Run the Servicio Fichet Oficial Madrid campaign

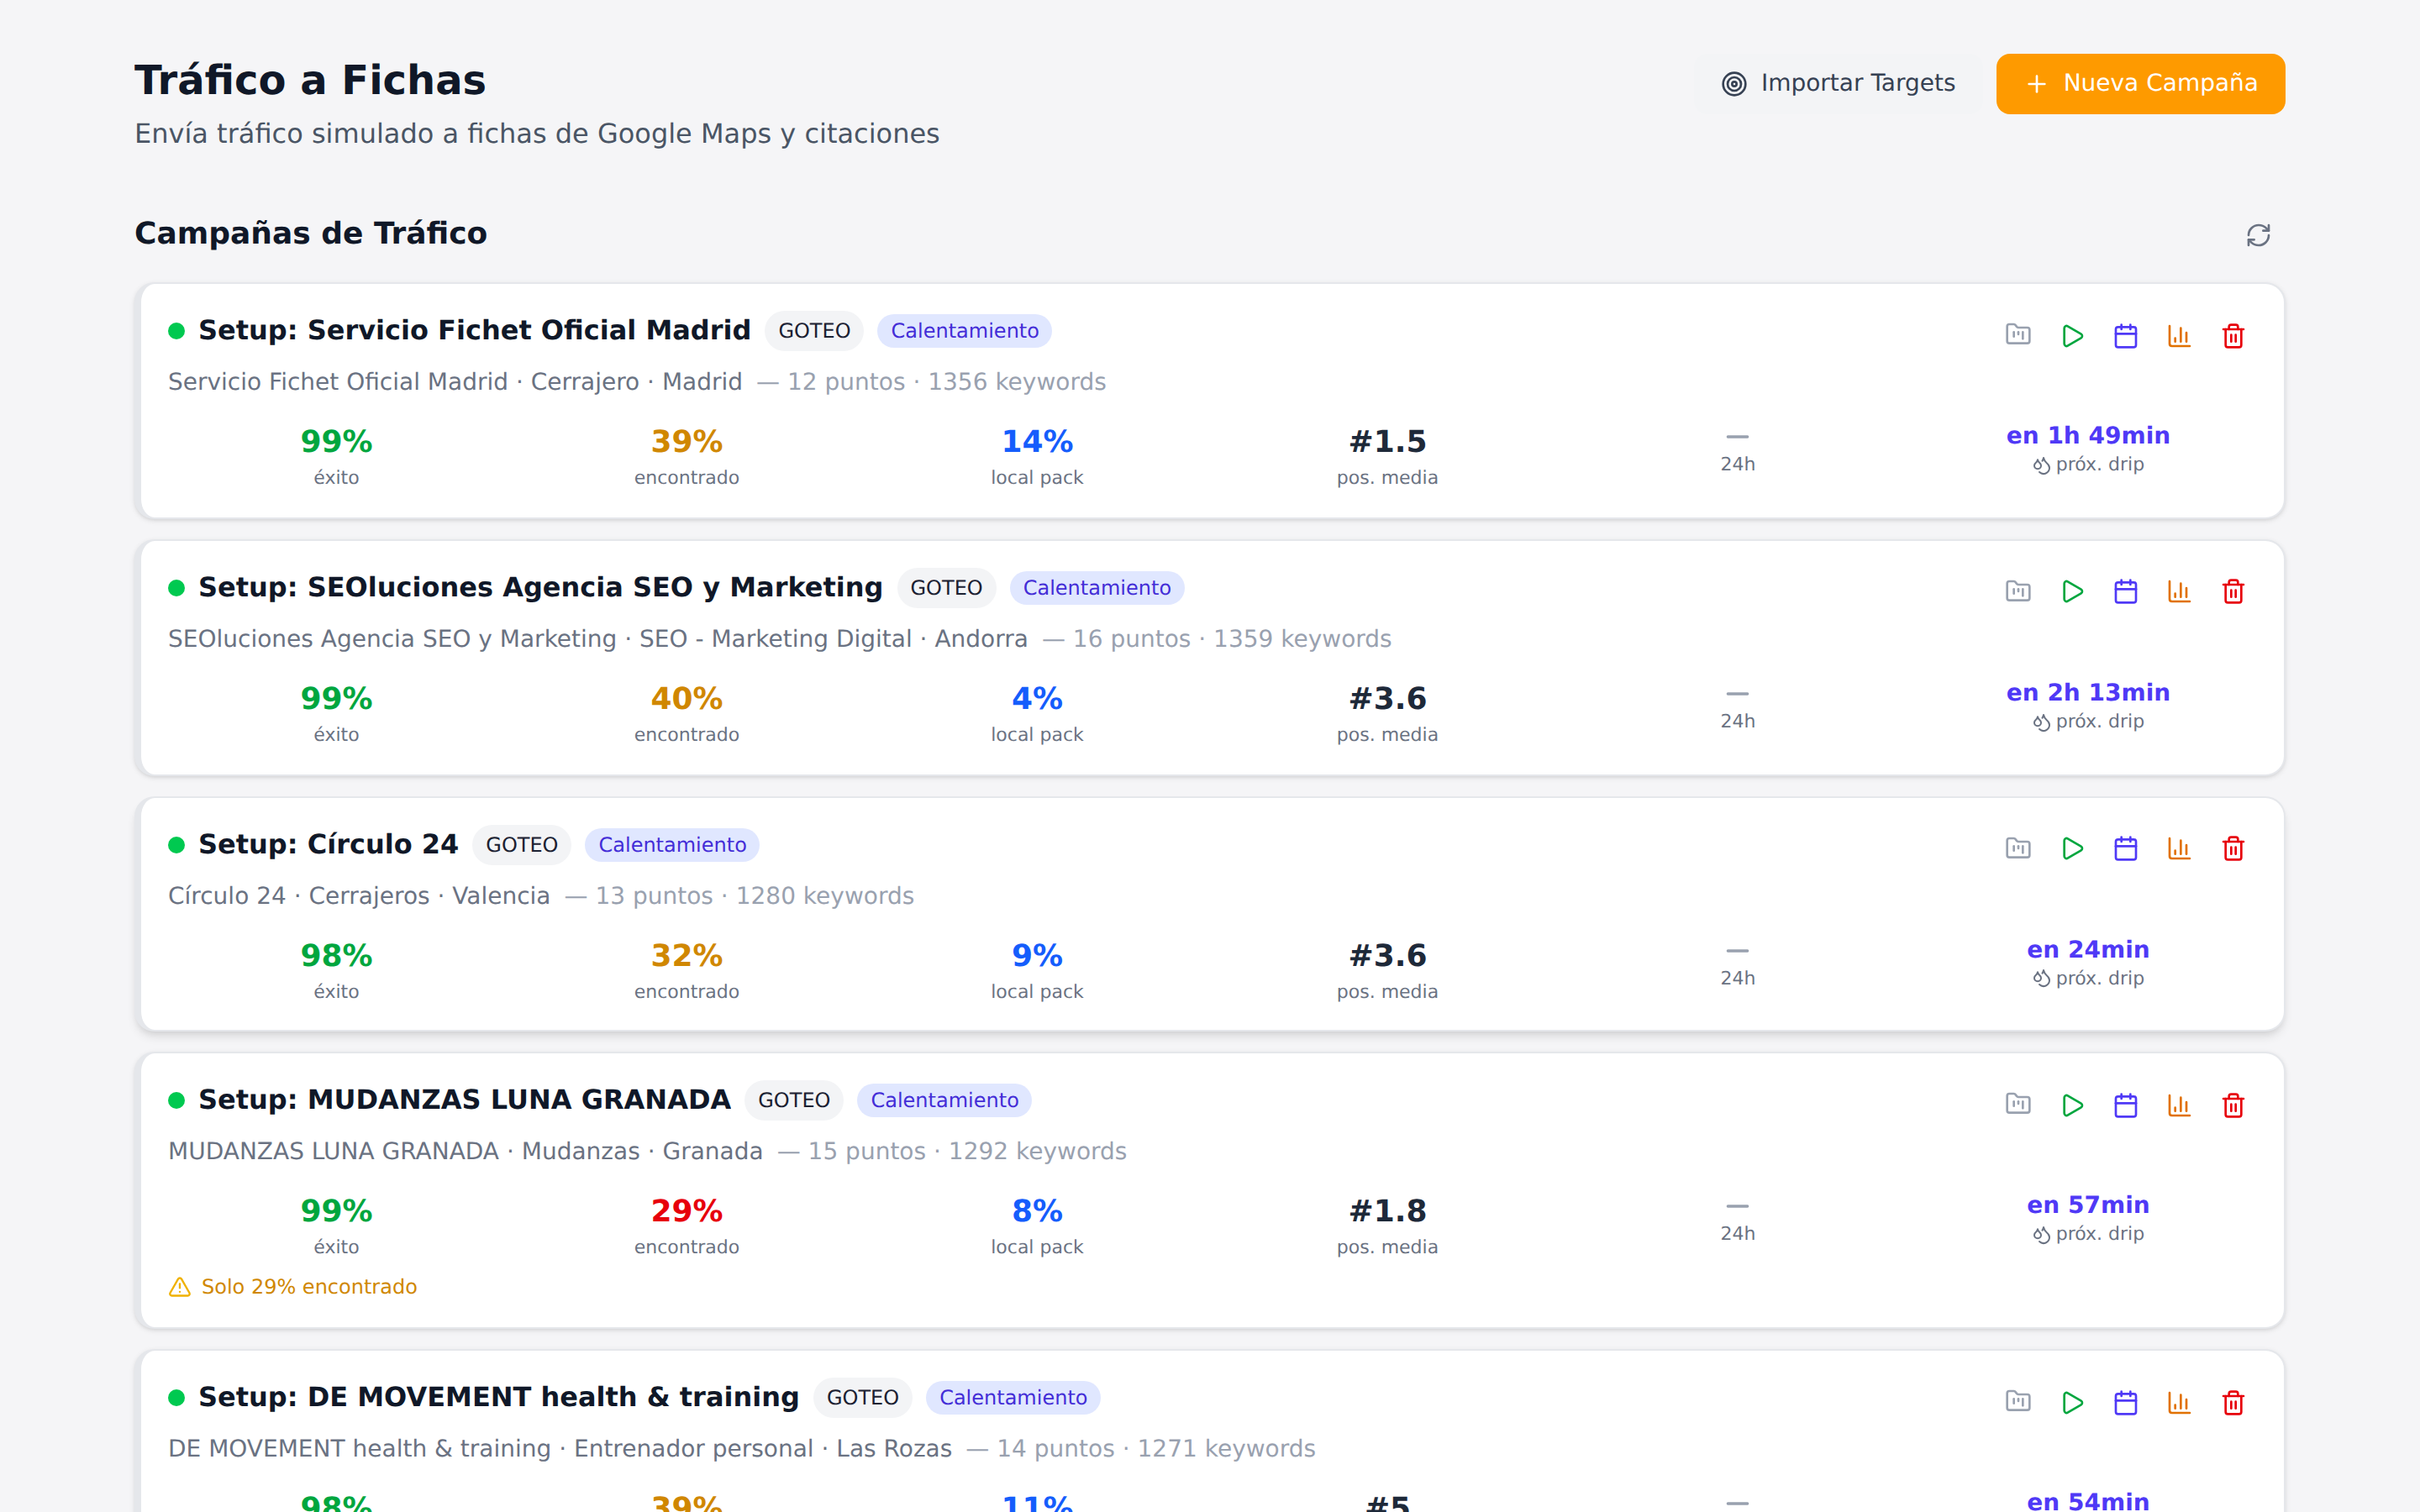tap(2072, 335)
